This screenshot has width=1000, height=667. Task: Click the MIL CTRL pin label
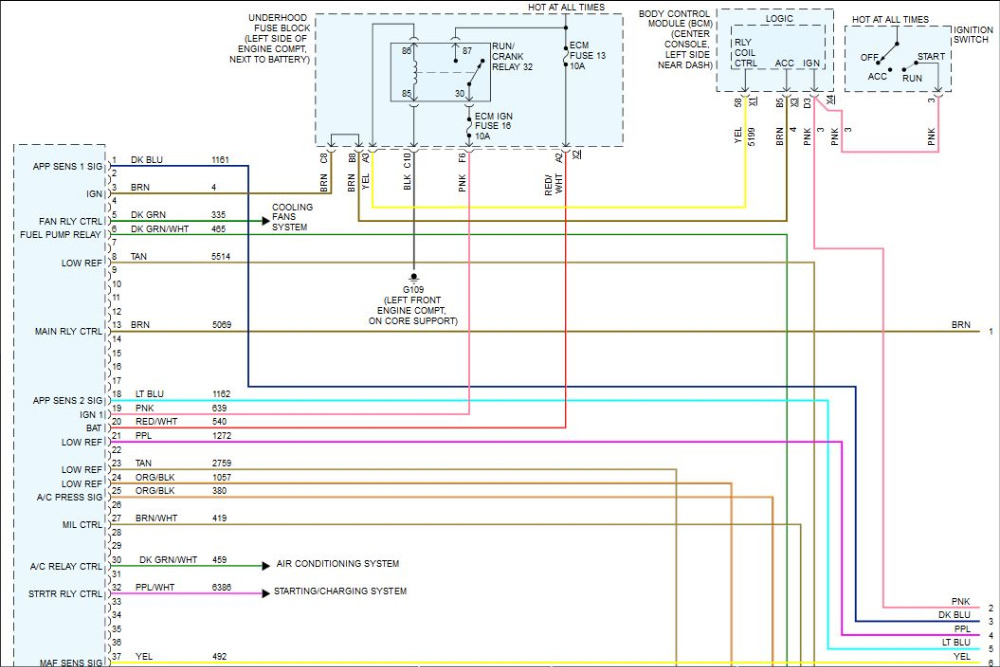pos(82,524)
